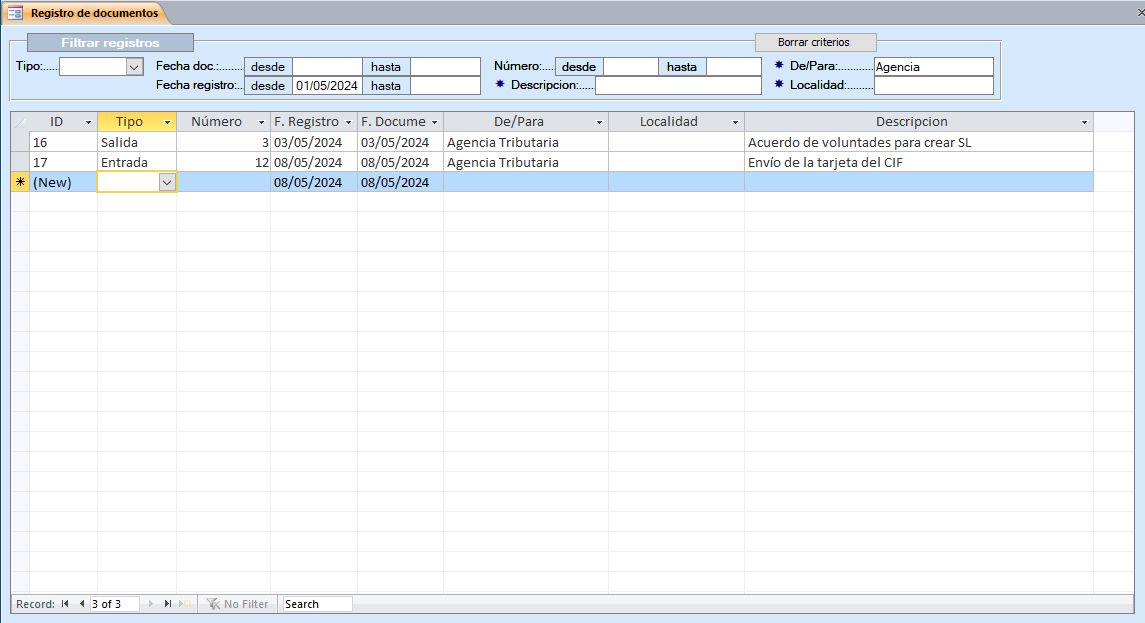Click the De/Para filter field containing Agencia
Image resolution: width=1145 pixels, height=623 pixels.
click(x=933, y=67)
